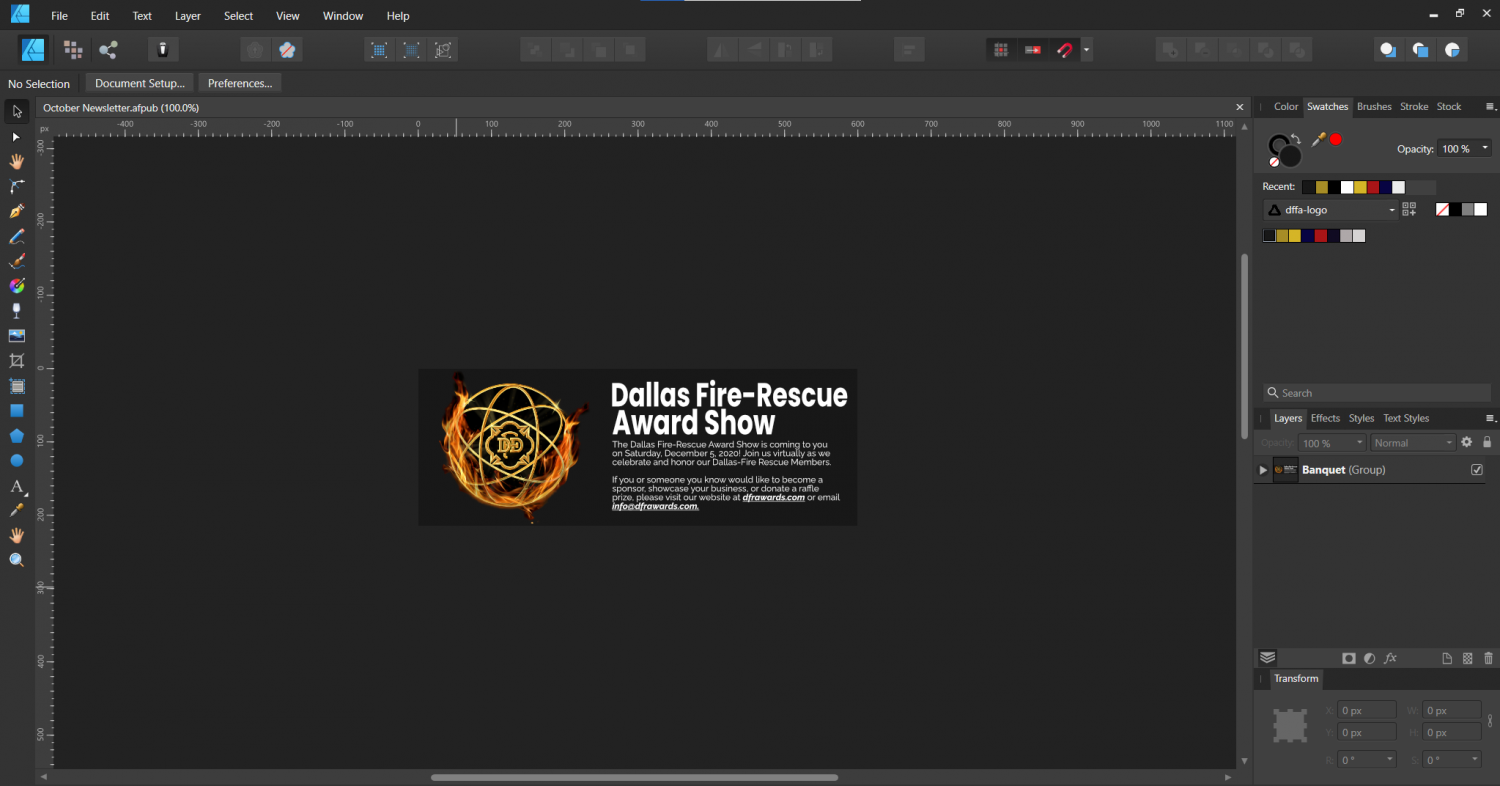
Task: Select the Zoom magnifier tool
Action: click(16, 560)
